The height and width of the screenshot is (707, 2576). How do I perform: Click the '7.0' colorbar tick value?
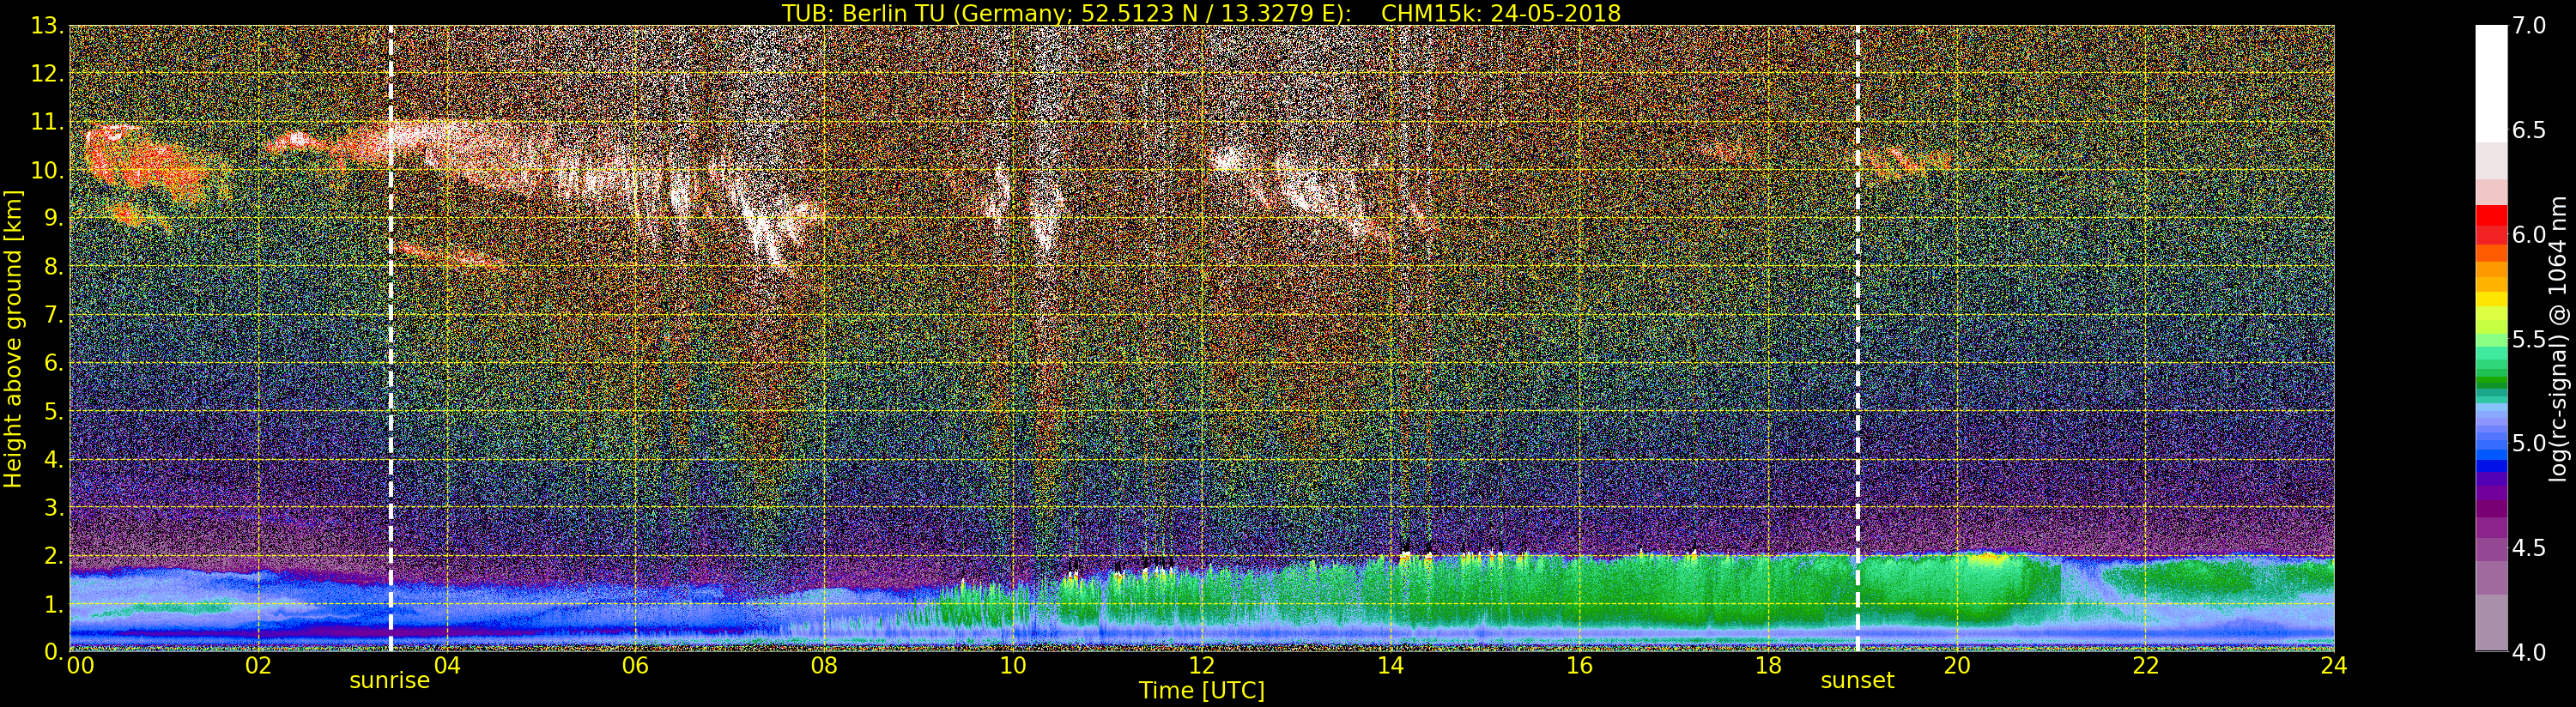click(2529, 26)
